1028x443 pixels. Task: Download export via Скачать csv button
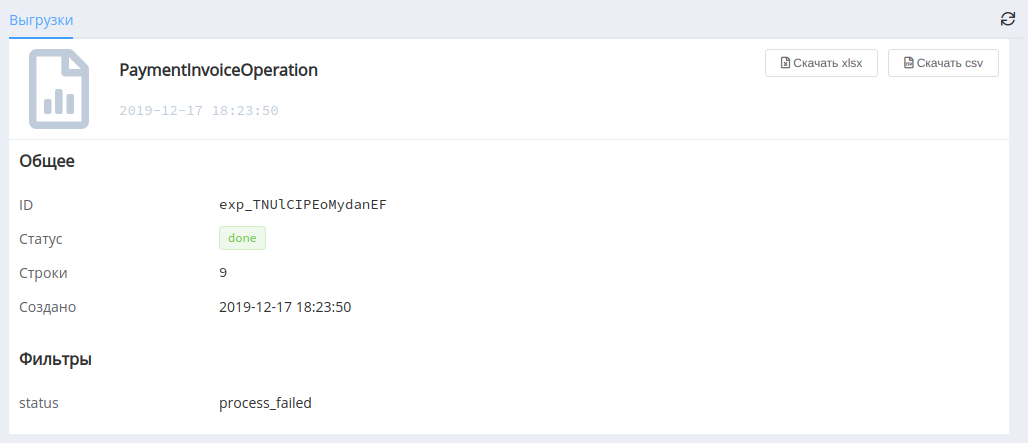[943, 64]
